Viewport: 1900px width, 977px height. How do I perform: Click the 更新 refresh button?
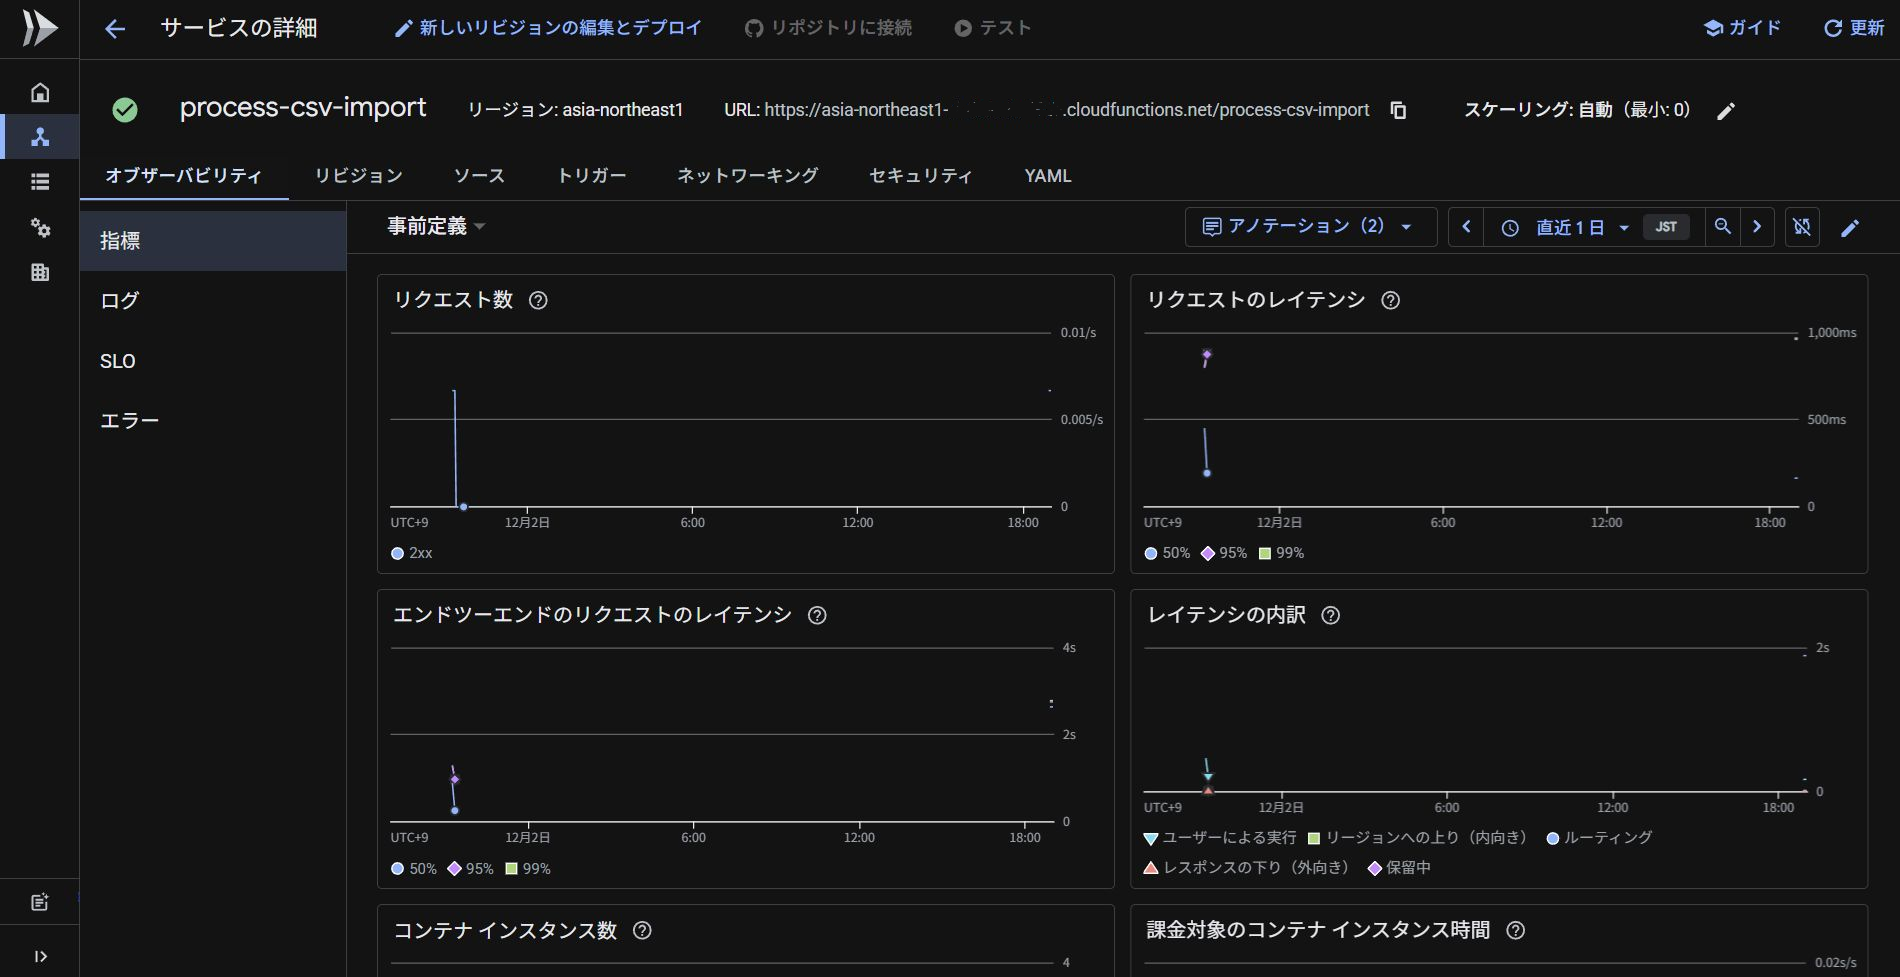pos(1854,28)
